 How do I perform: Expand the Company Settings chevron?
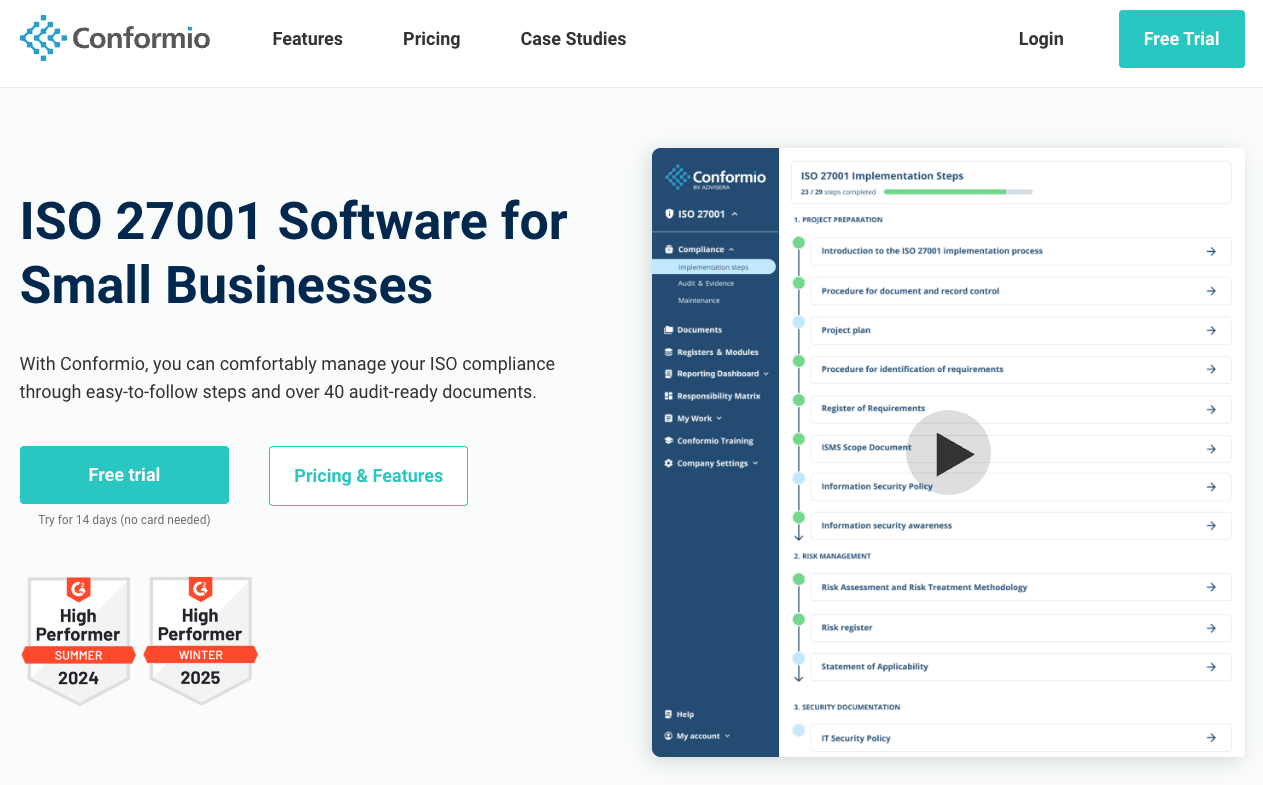point(756,463)
